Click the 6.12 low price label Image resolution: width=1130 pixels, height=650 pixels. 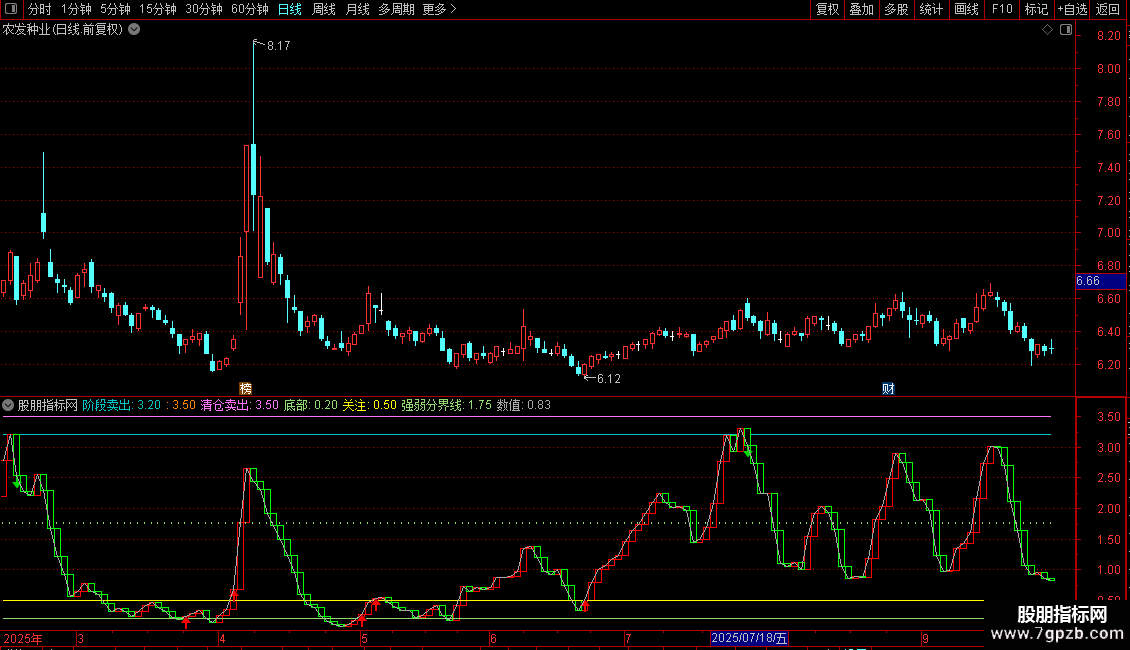pos(608,378)
